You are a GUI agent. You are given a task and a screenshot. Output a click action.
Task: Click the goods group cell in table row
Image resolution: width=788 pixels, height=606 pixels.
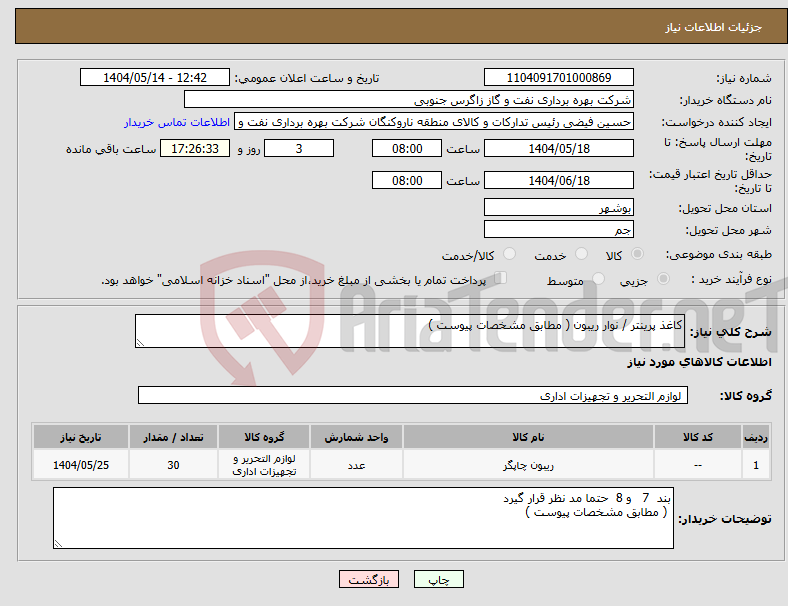coord(264,465)
